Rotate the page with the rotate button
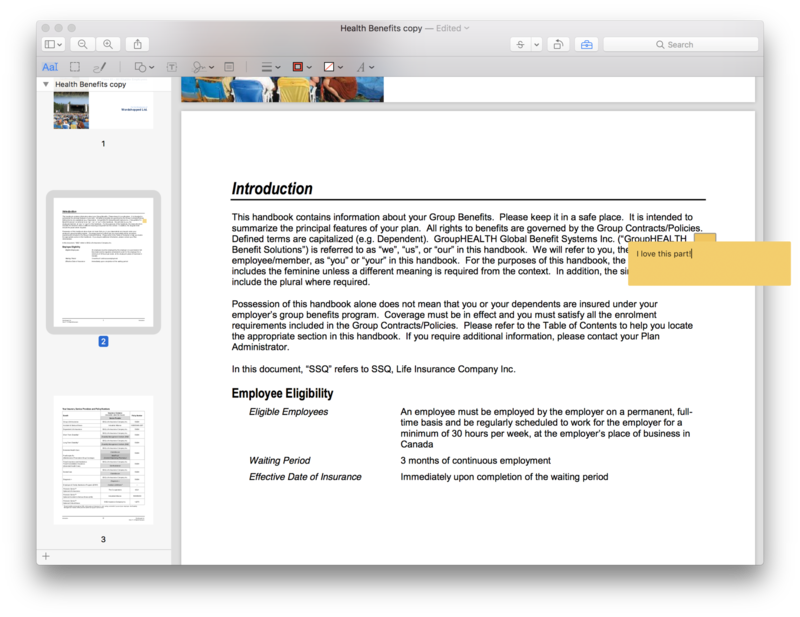 [558, 44]
